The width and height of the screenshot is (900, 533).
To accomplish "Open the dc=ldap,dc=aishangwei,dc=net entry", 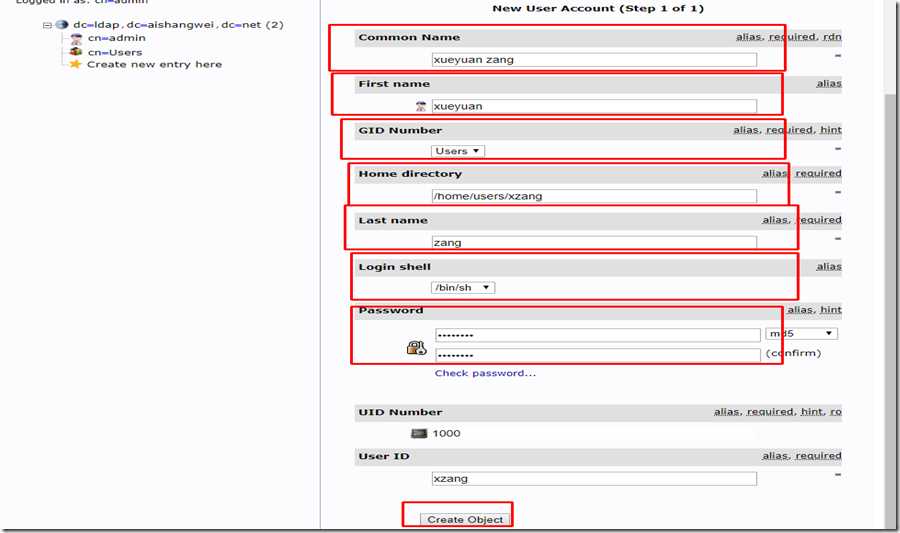I will [178, 25].
